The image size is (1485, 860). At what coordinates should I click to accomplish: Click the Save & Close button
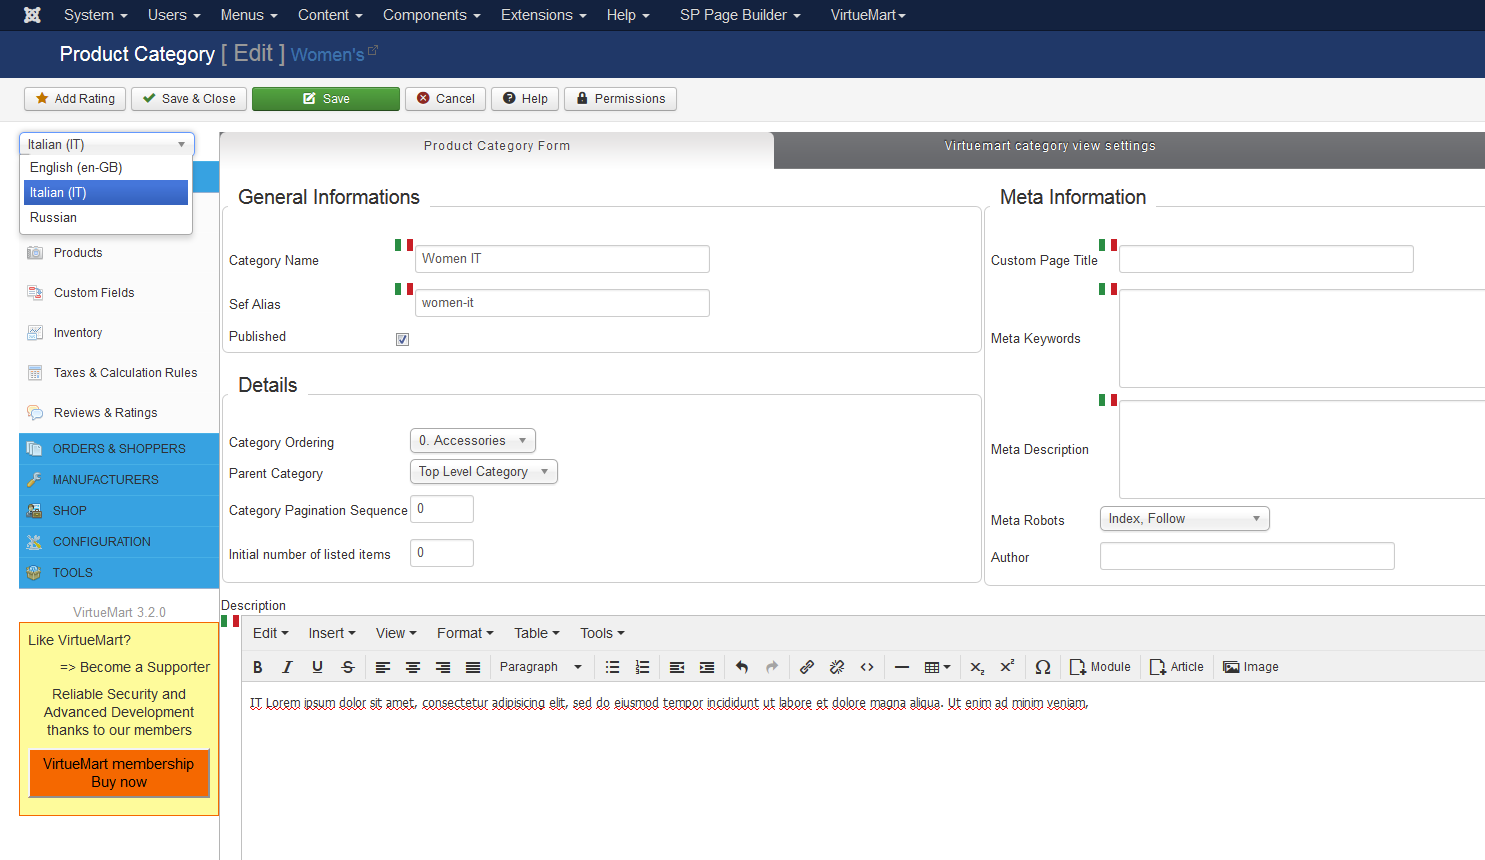[x=189, y=99]
